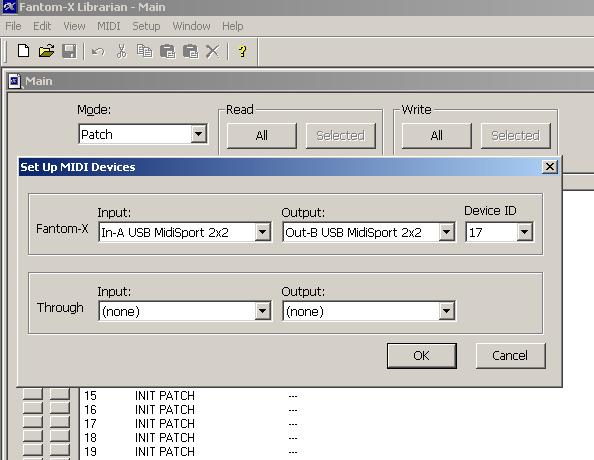Screen dimensions: 594x460
Task: Open the Mode Patch dropdown
Action: pyautogui.click(x=198, y=134)
